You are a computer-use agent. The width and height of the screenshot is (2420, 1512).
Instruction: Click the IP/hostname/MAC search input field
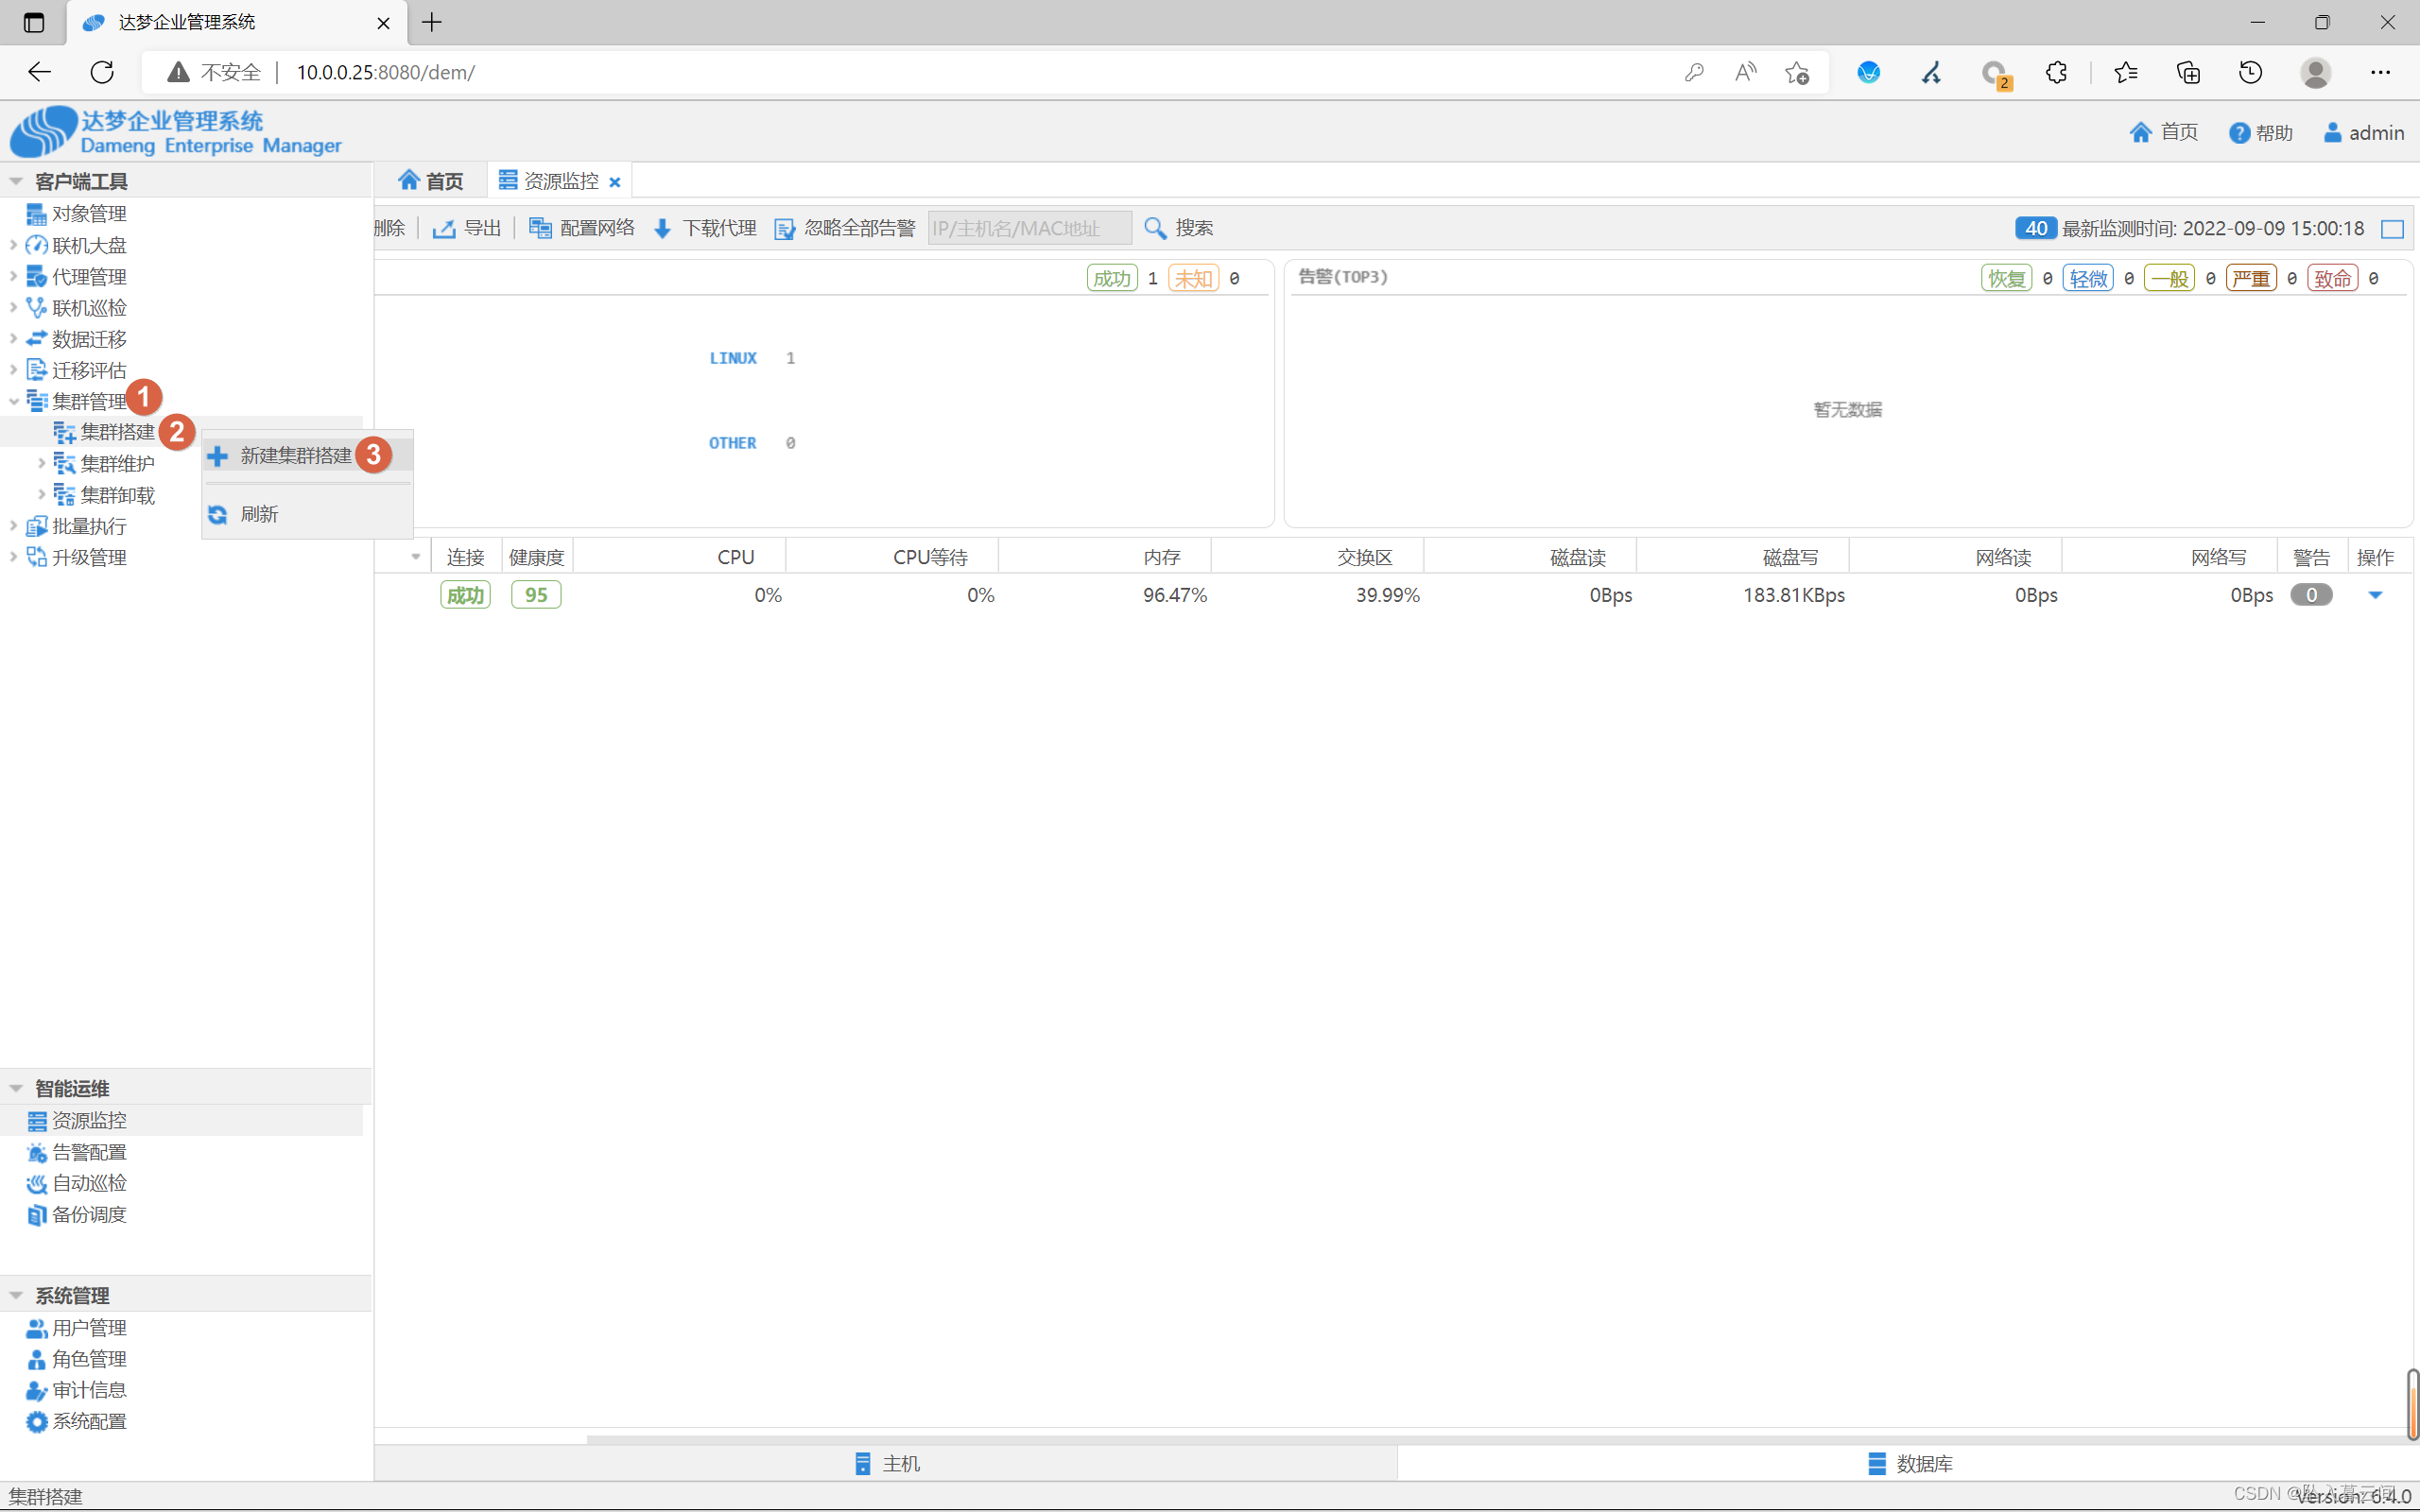1029,229
